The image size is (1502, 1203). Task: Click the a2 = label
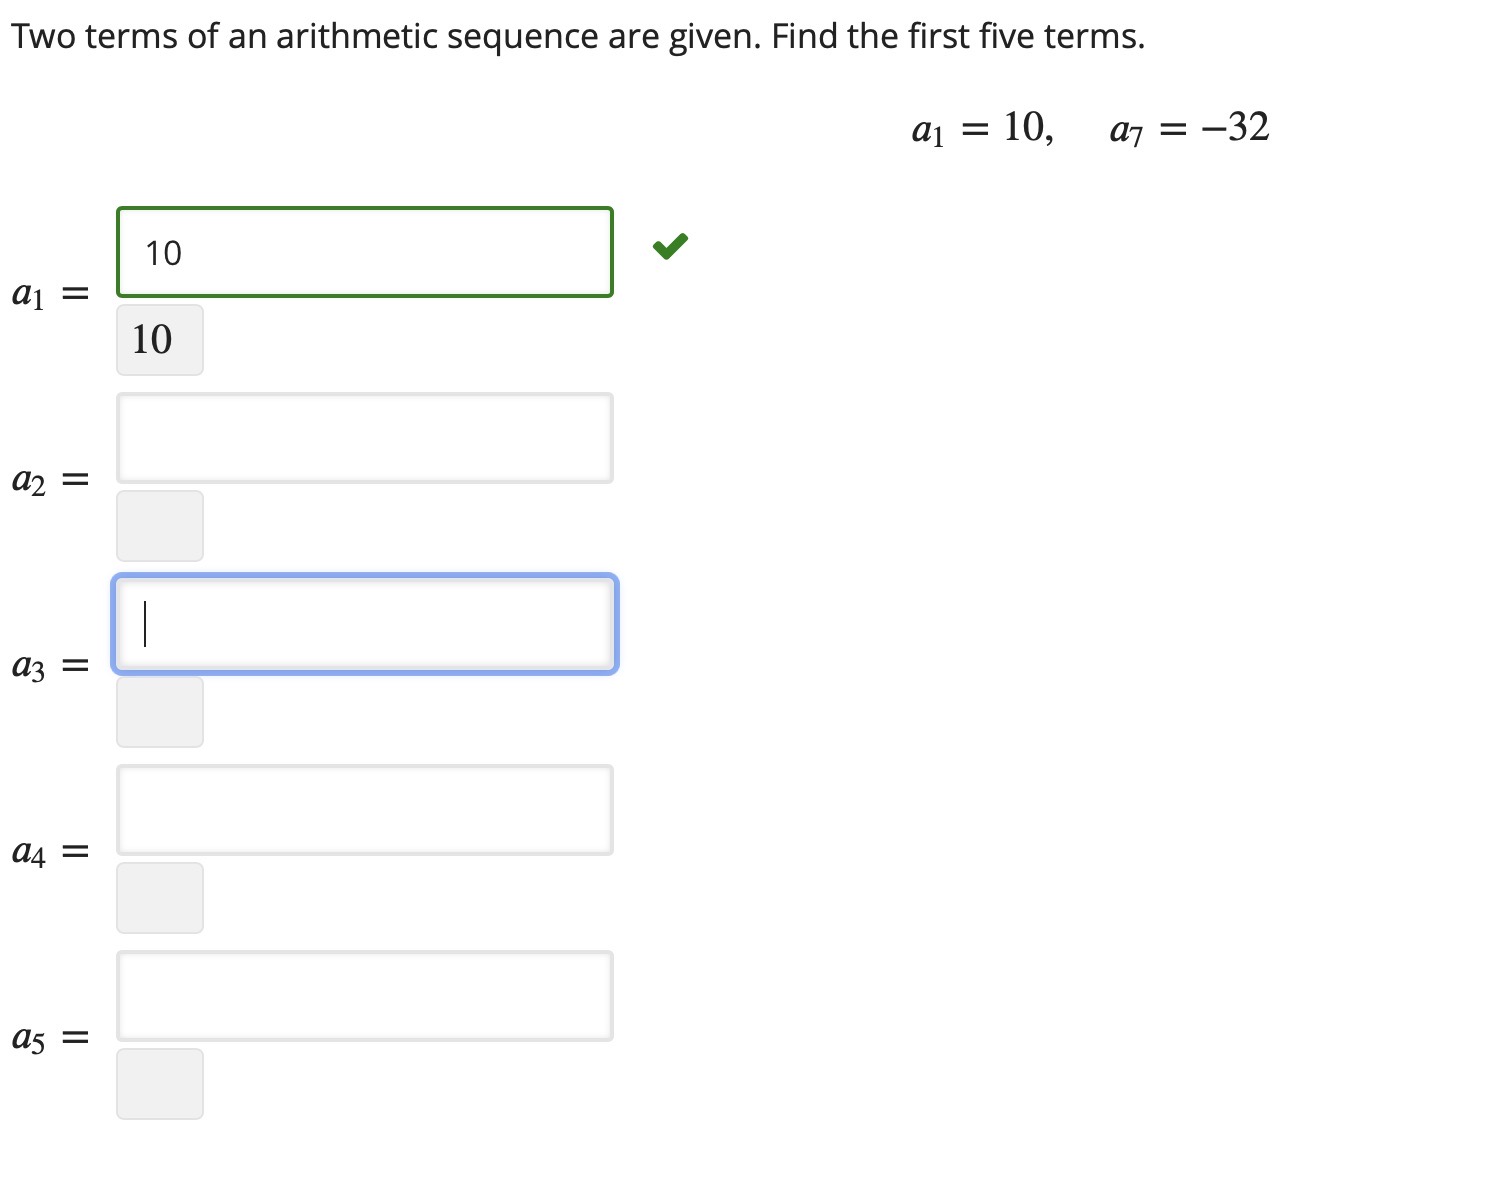(x=48, y=479)
